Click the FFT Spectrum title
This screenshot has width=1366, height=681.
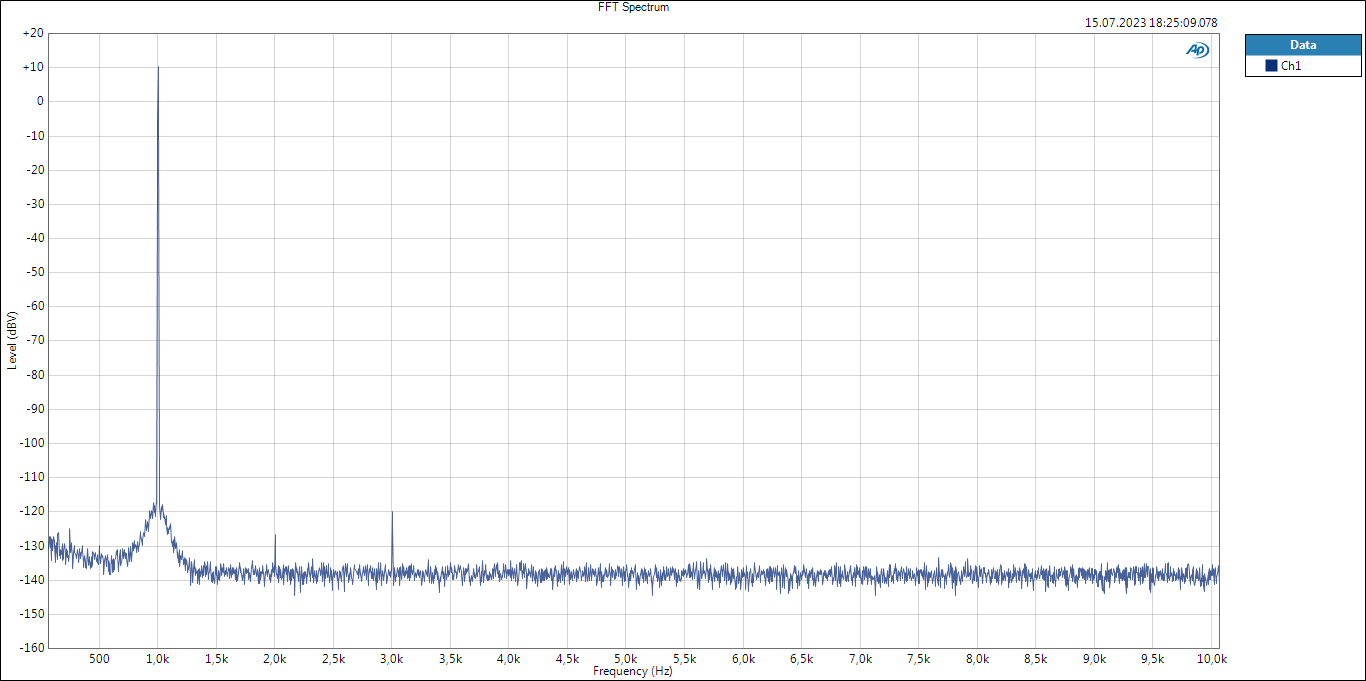(633, 7)
